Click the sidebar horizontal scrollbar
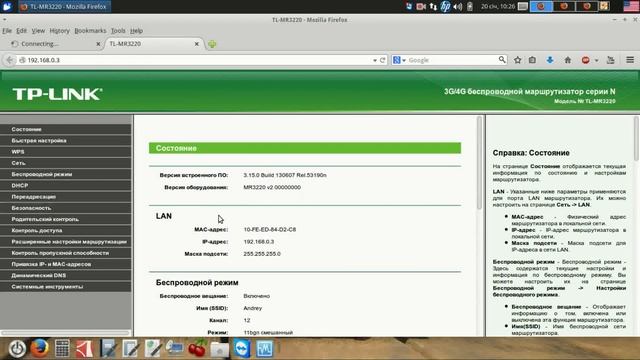This screenshot has width=640, height=360. pyautogui.click(x=65, y=333)
